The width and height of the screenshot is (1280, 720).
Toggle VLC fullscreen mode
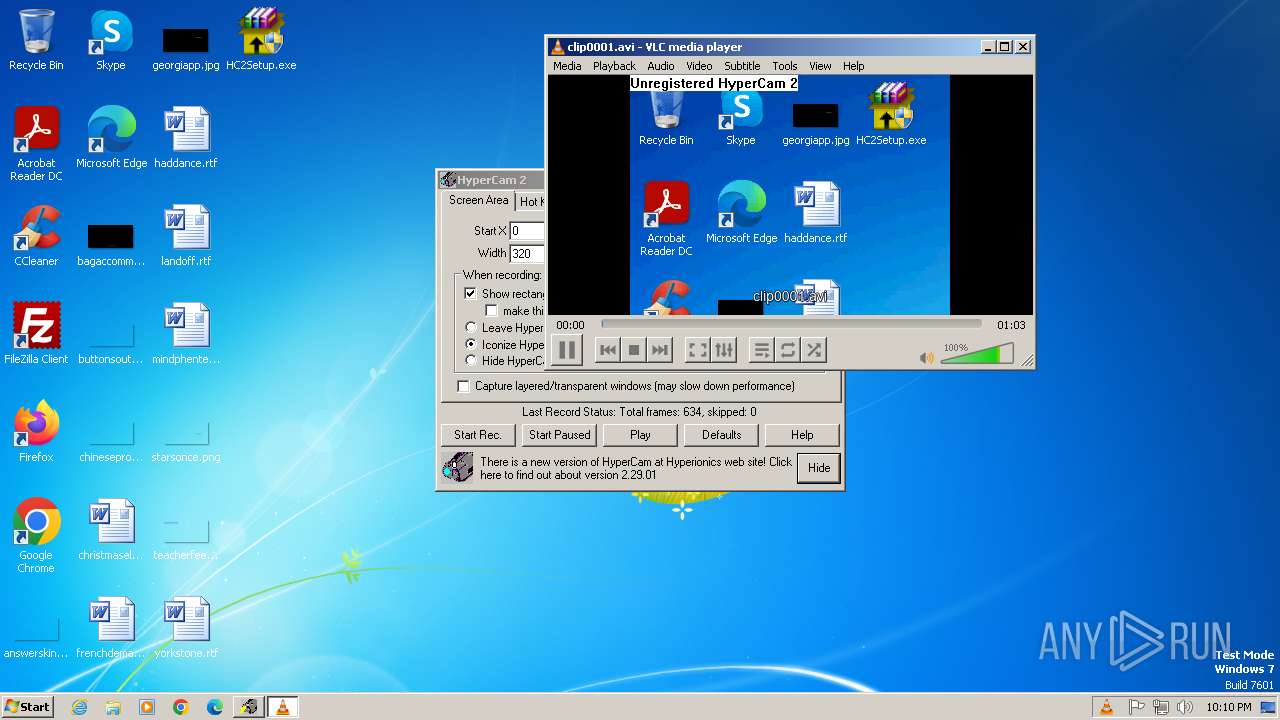[x=697, y=350]
